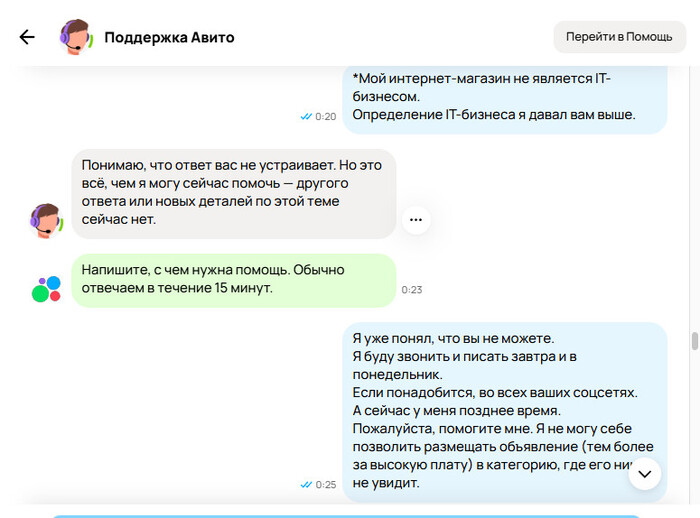This screenshot has width=700, height=518.
Task: Click the vertical scrollbar thumb
Action: [695, 341]
